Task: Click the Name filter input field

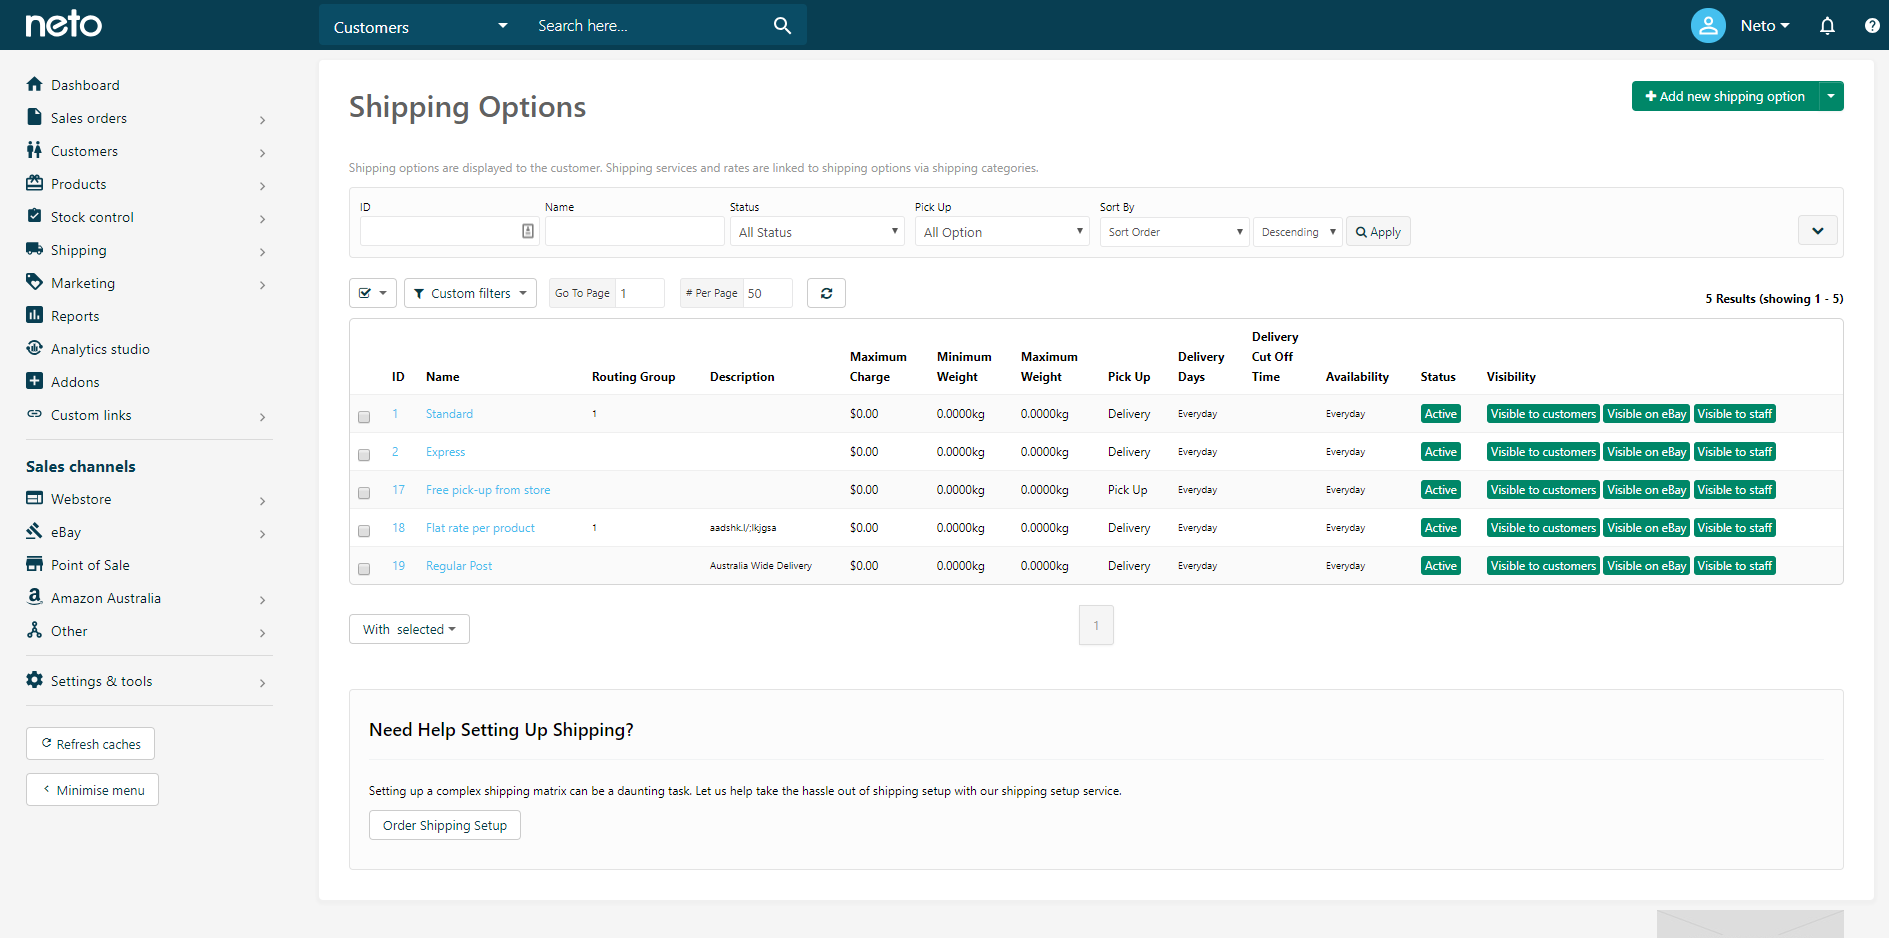Action: [635, 231]
